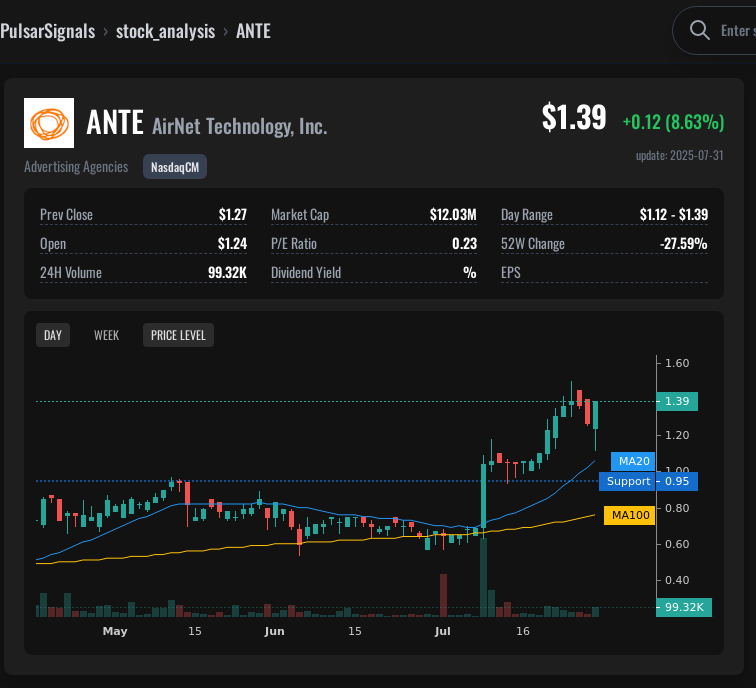Click the Day Range label
This screenshot has height=688, width=756.
pyautogui.click(x=527, y=215)
